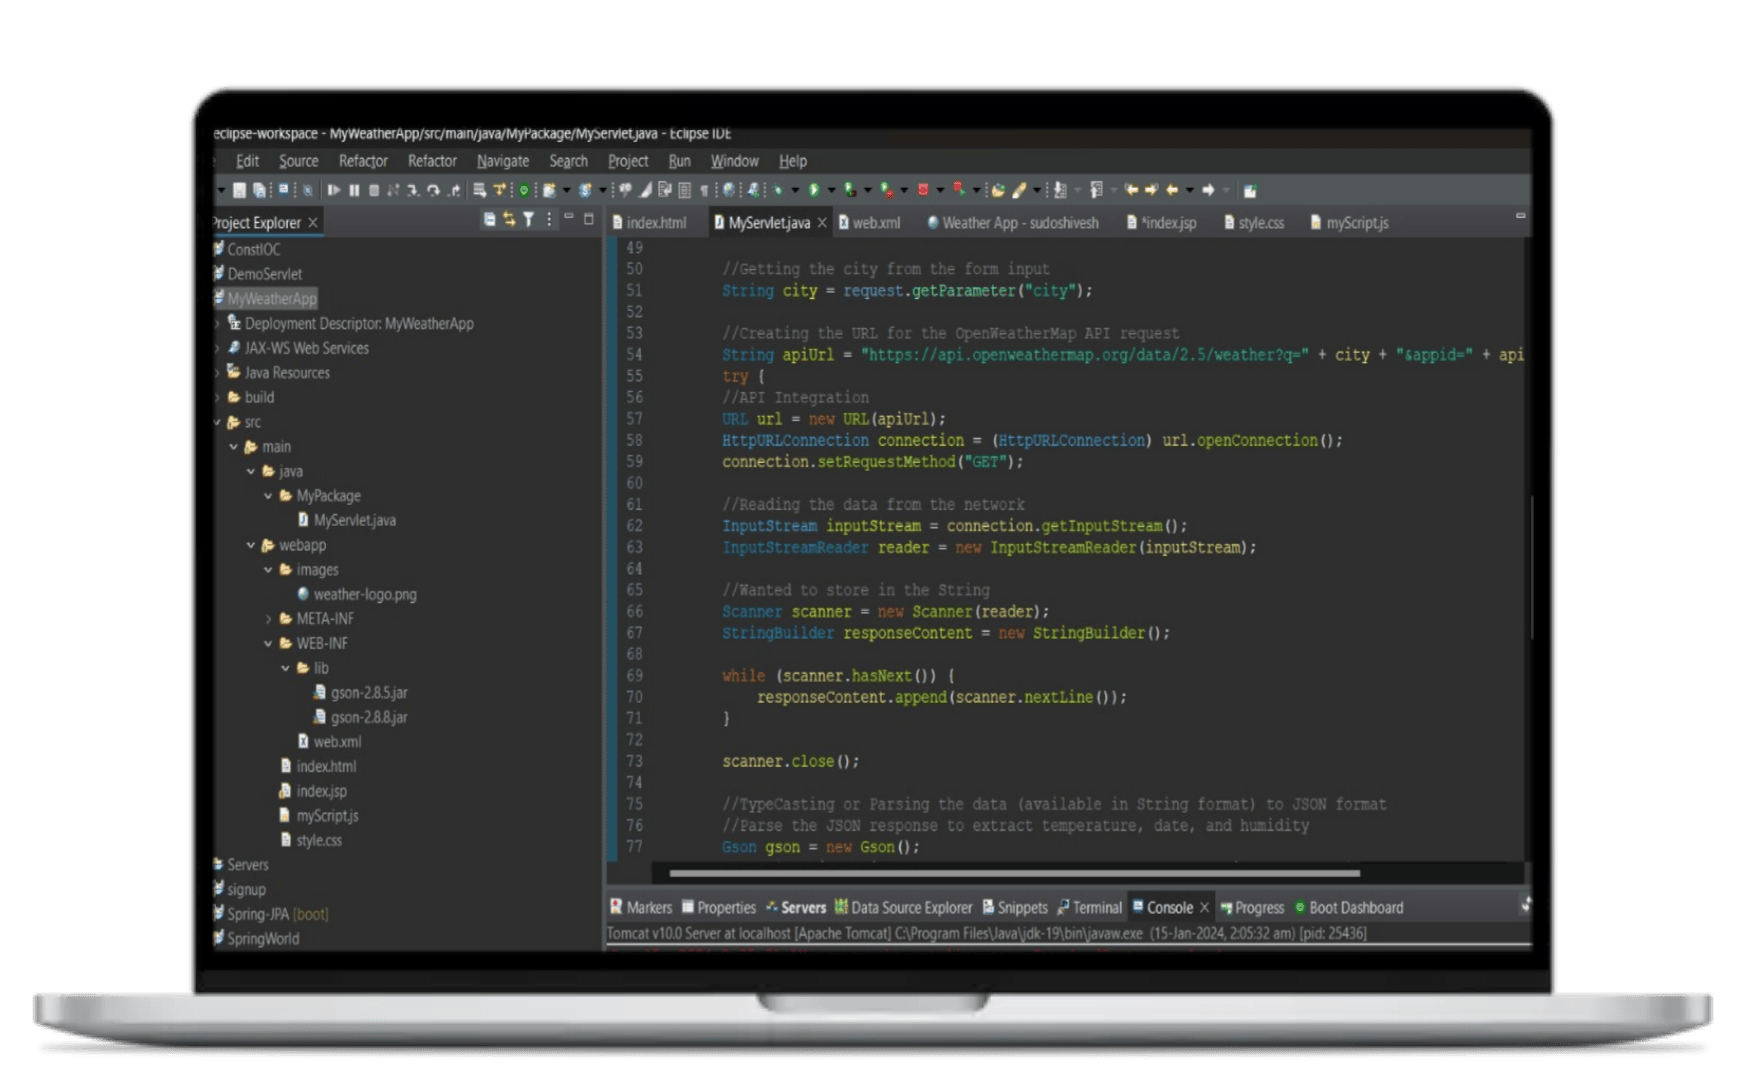Close the MyServlet.java editor tab

click(822, 223)
